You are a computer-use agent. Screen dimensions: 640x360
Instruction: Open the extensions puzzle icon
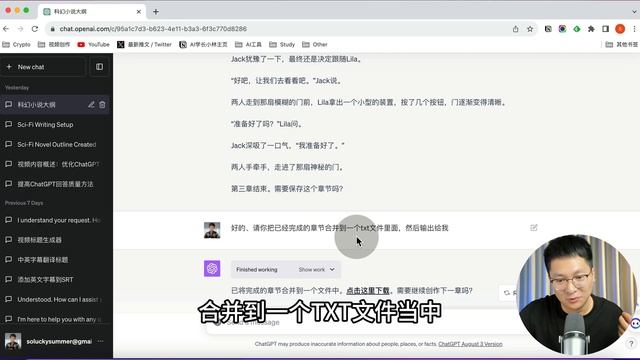click(x=591, y=29)
